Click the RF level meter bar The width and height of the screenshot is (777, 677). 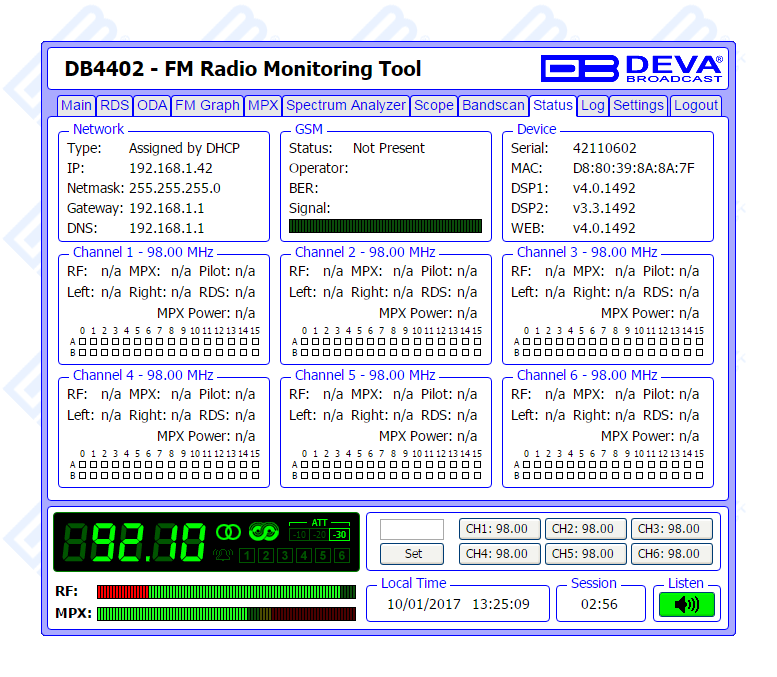226,591
